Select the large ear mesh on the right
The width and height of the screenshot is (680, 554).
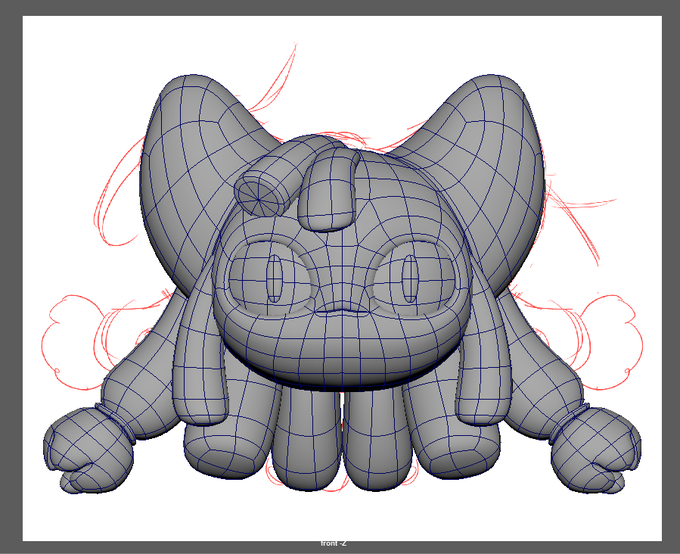click(490, 174)
